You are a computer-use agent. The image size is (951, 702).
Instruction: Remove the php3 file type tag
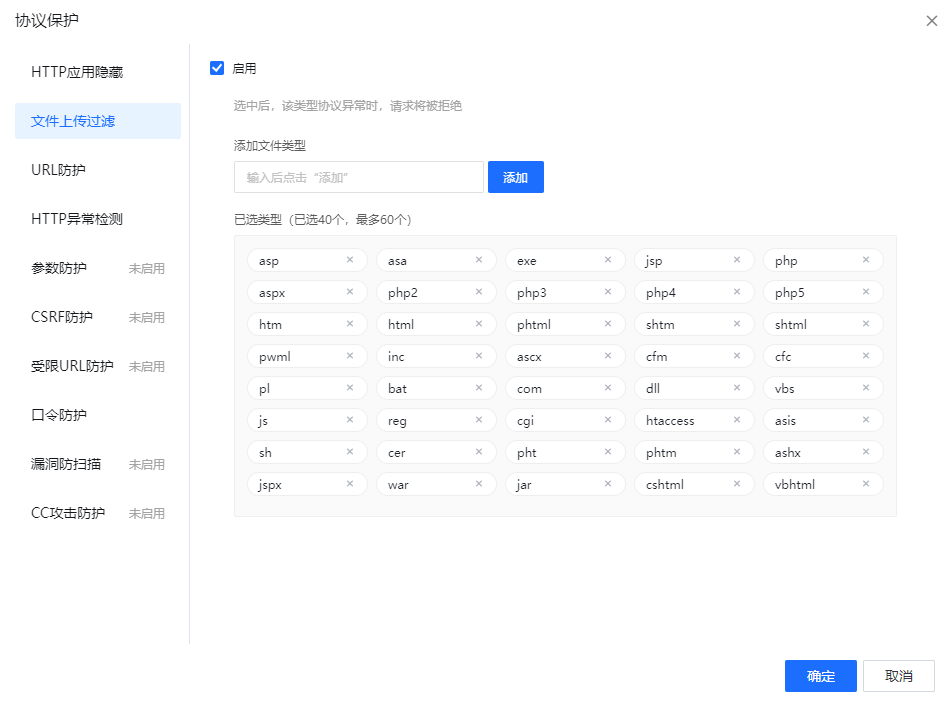pos(608,292)
